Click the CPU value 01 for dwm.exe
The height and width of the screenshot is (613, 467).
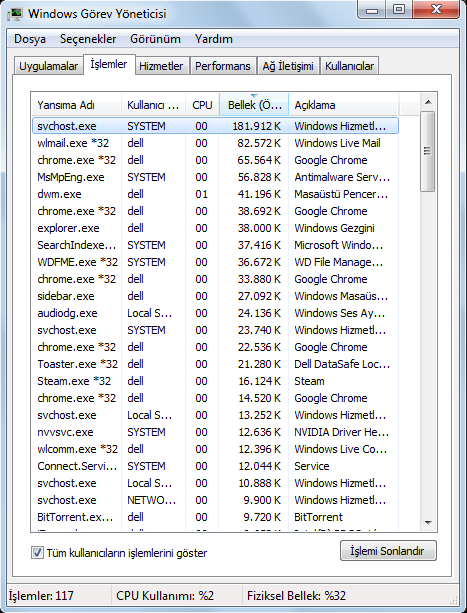[201, 194]
